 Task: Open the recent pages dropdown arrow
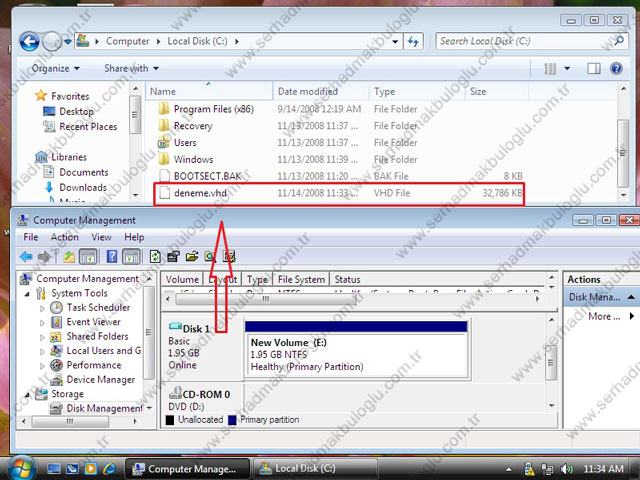pos(68,41)
